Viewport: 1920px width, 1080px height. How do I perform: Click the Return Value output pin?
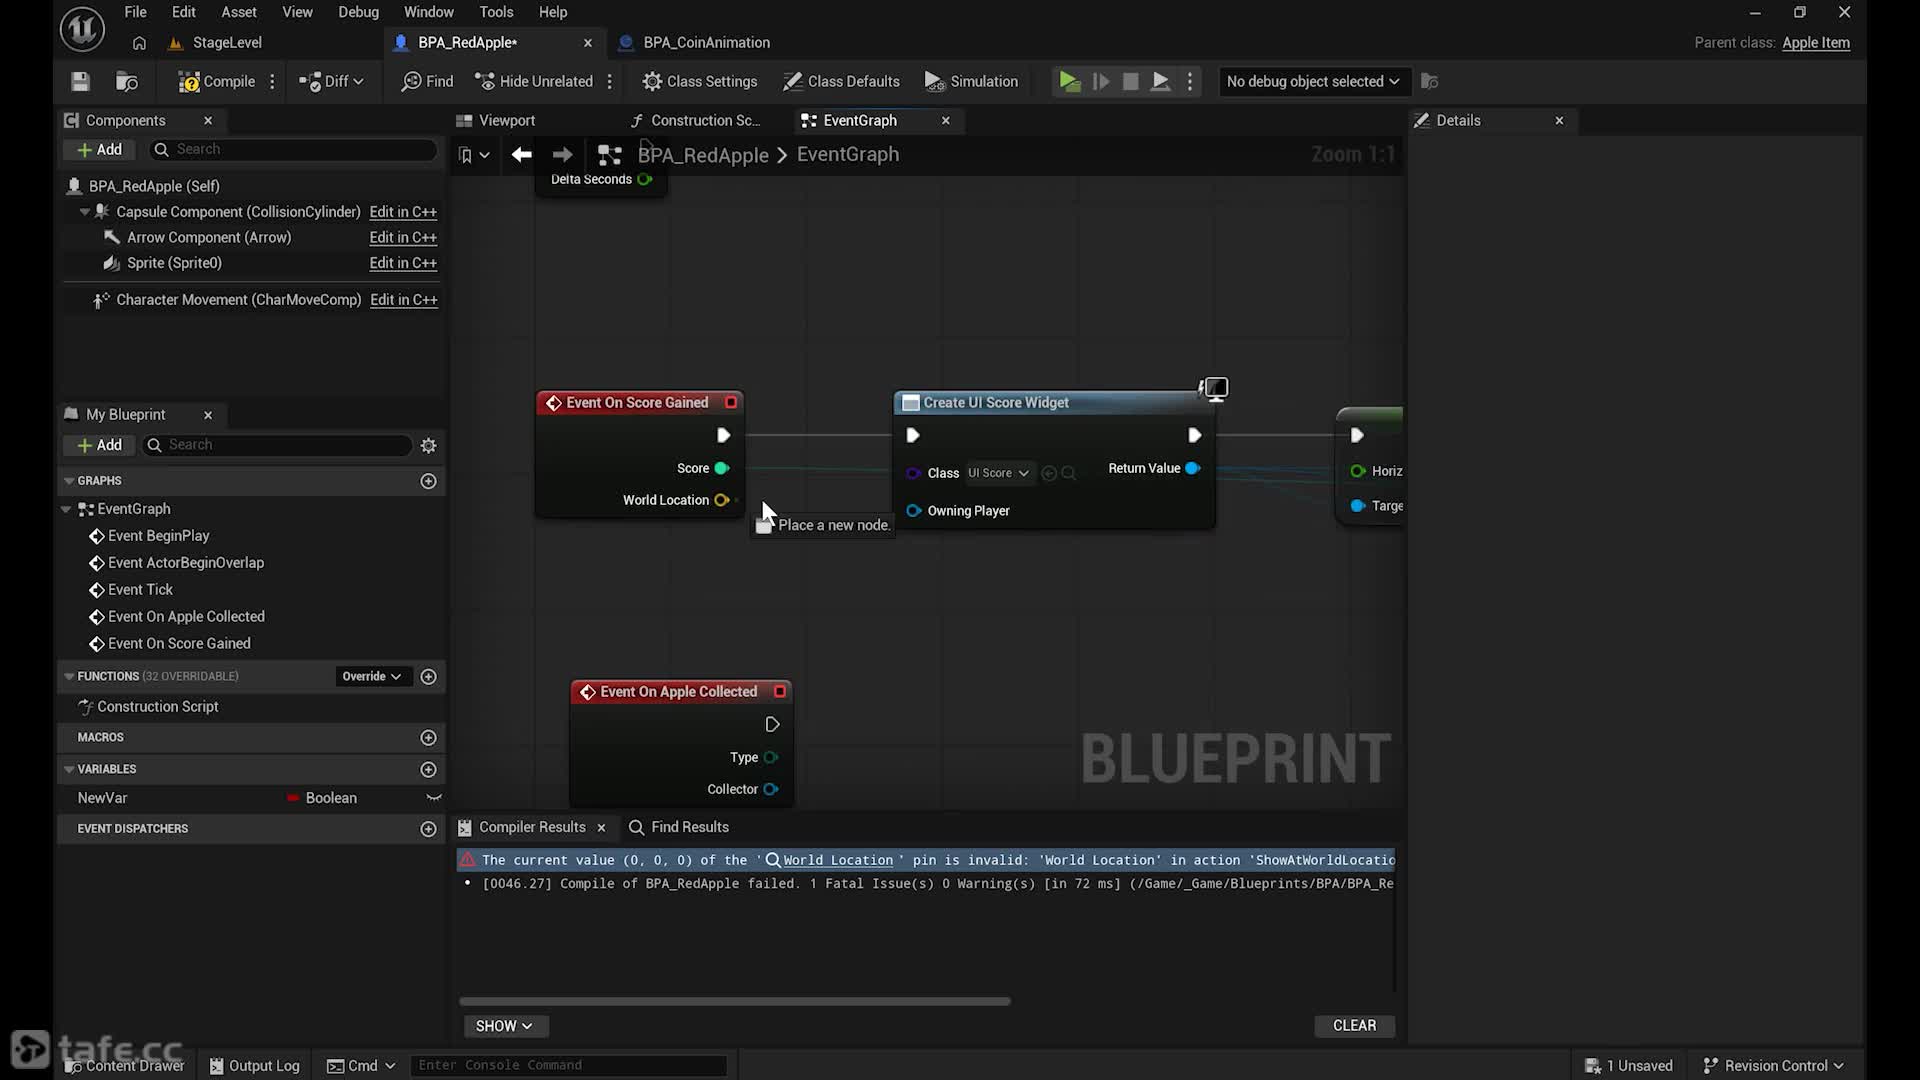pos(1192,469)
